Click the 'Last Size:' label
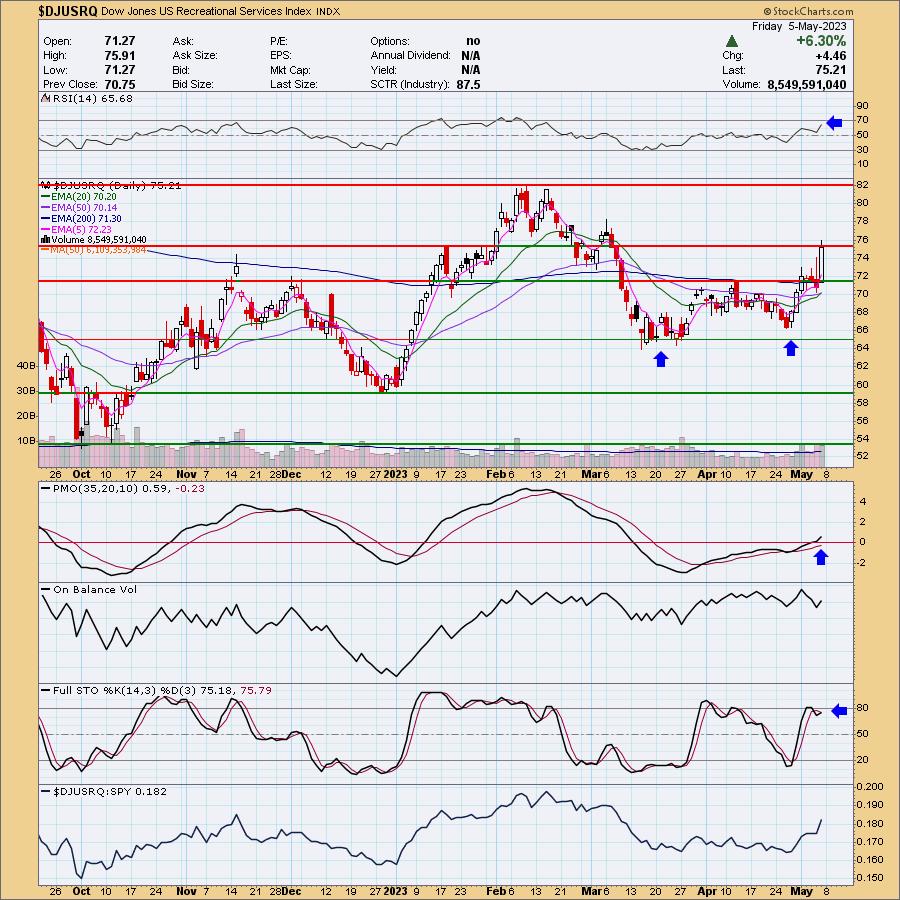The height and width of the screenshot is (900, 900). 293,84
